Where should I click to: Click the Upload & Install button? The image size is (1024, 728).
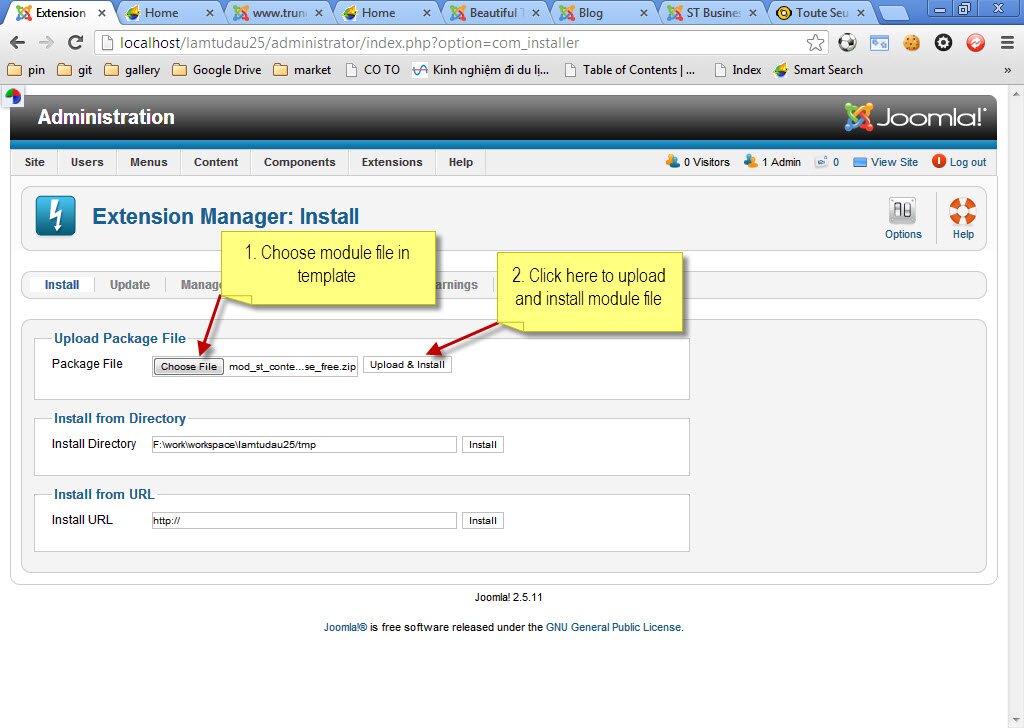pos(407,365)
